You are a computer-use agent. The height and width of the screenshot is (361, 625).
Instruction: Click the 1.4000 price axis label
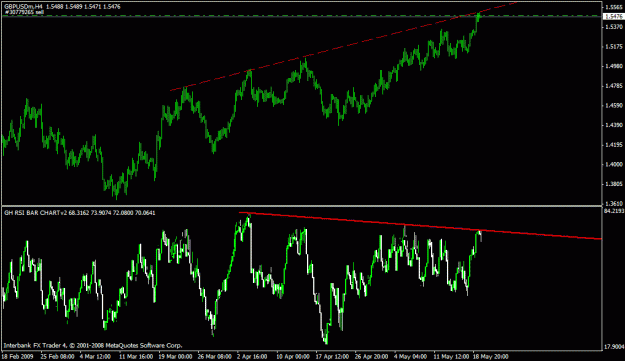(614, 164)
